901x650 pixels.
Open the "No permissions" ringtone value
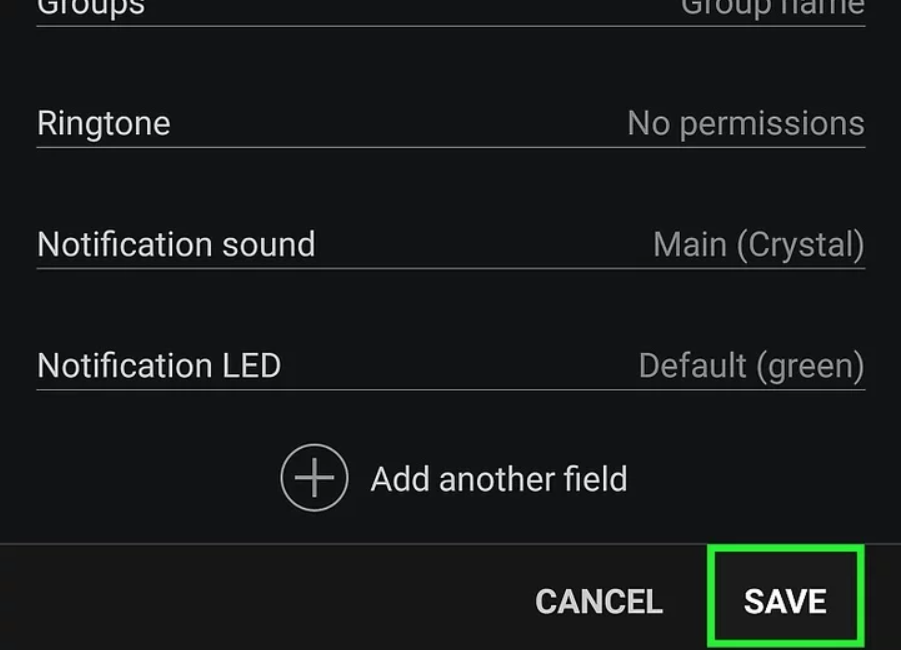tap(745, 124)
